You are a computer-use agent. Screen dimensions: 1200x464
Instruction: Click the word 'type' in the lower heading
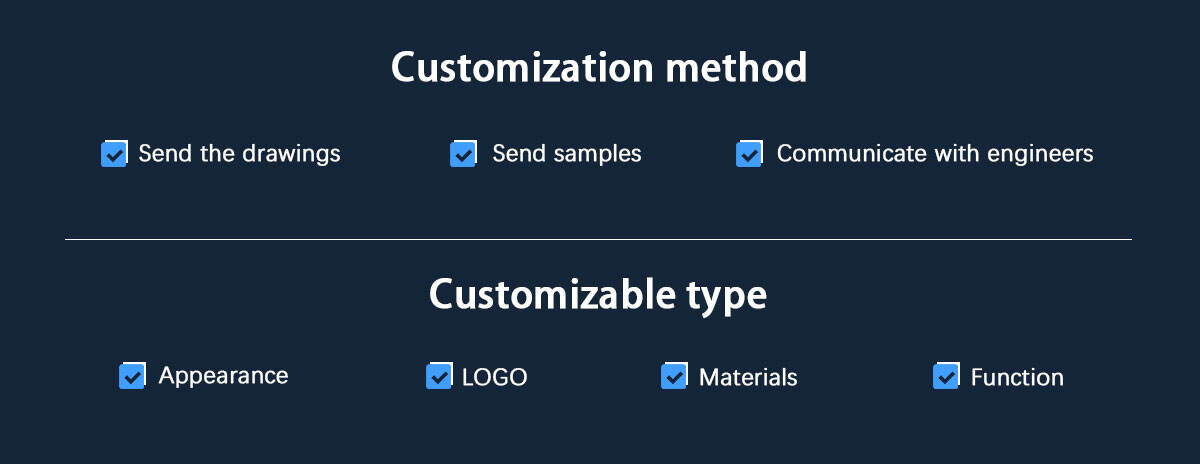727,296
